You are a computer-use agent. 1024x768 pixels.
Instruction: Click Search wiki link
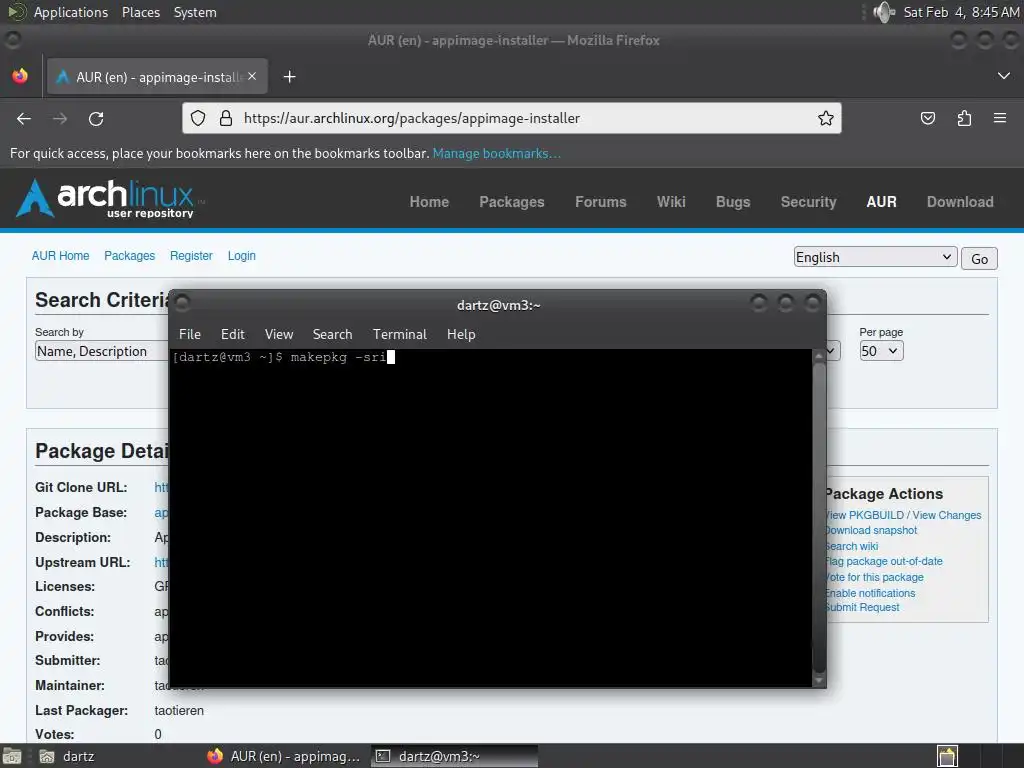(852, 546)
